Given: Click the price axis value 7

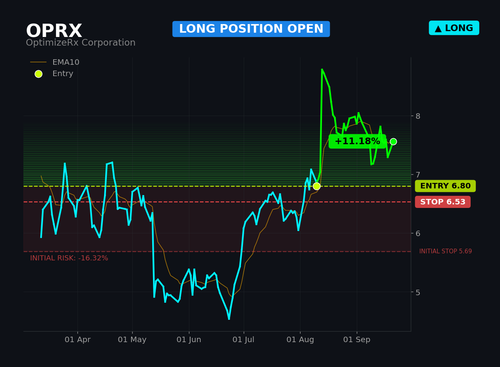Looking at the screenshot, I should click(x=418, y=175).
